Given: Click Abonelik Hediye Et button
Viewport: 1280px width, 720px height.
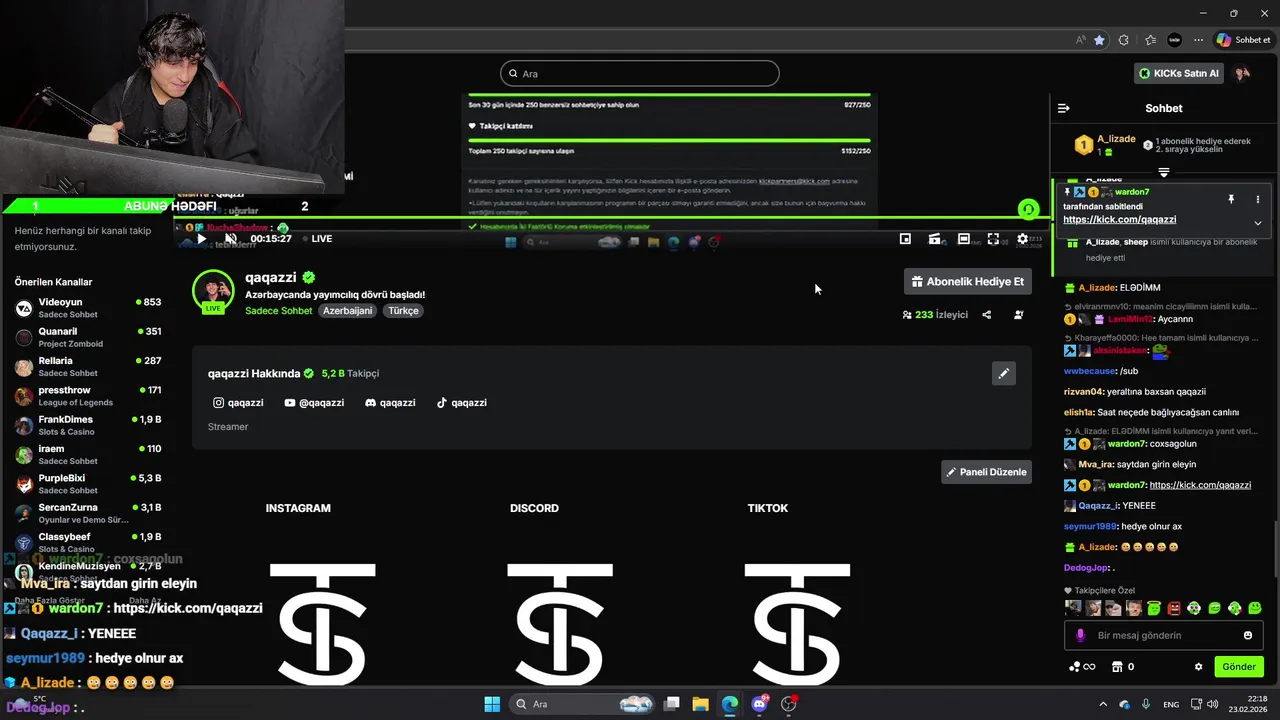Looking at the screenshot, I should [967, 282].
